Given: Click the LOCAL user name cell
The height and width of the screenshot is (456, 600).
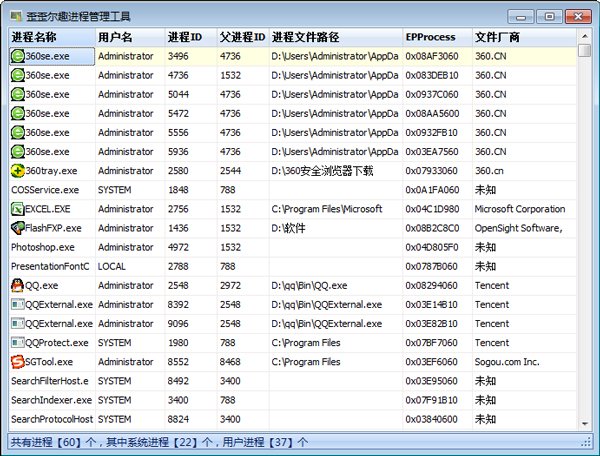Looking at the screenshot, I should click(112, 267).
